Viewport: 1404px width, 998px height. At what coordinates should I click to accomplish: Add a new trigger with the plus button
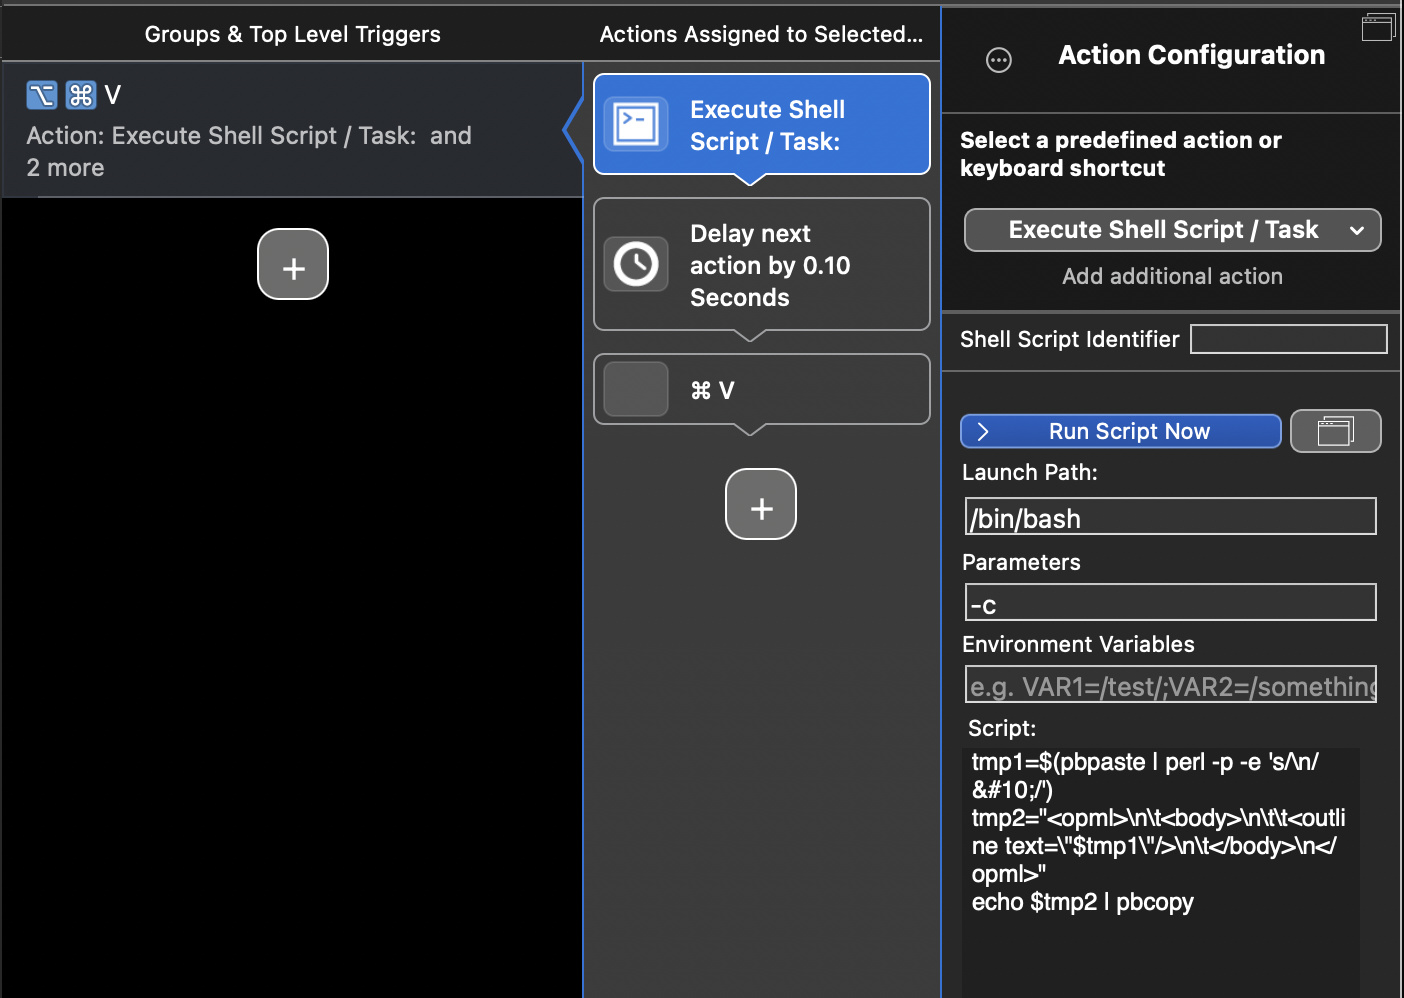(x=293, y=265)
